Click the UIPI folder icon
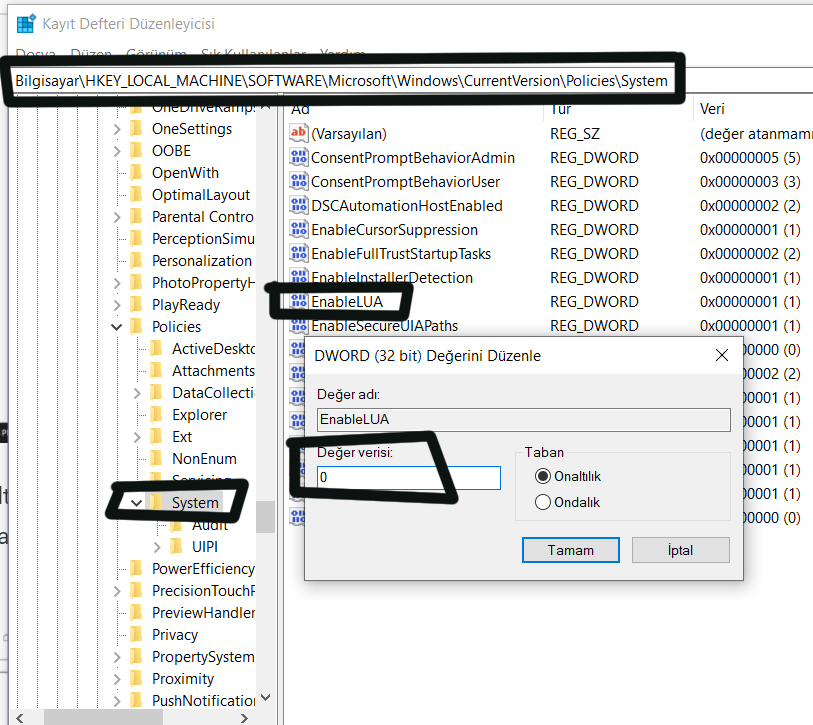 [x=177, y=546]
